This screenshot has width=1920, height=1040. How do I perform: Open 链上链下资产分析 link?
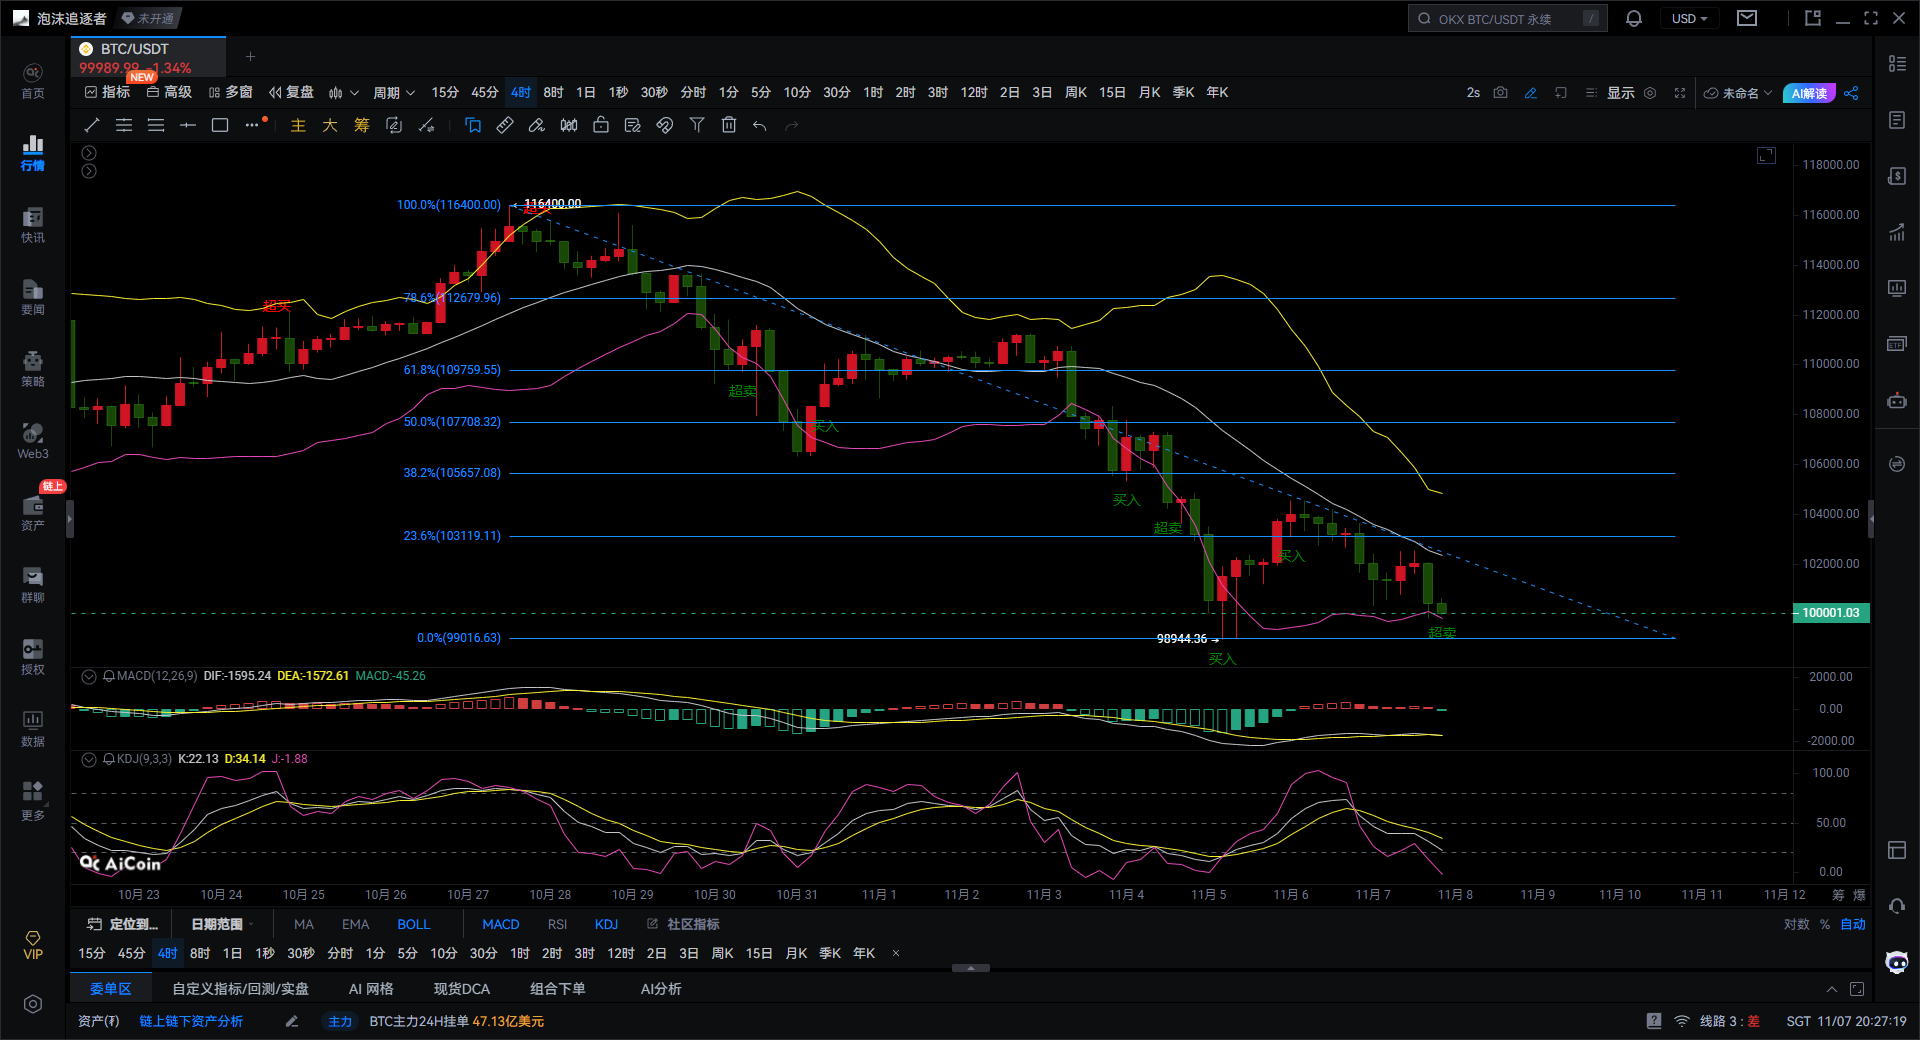click(x=191, y=1021)
